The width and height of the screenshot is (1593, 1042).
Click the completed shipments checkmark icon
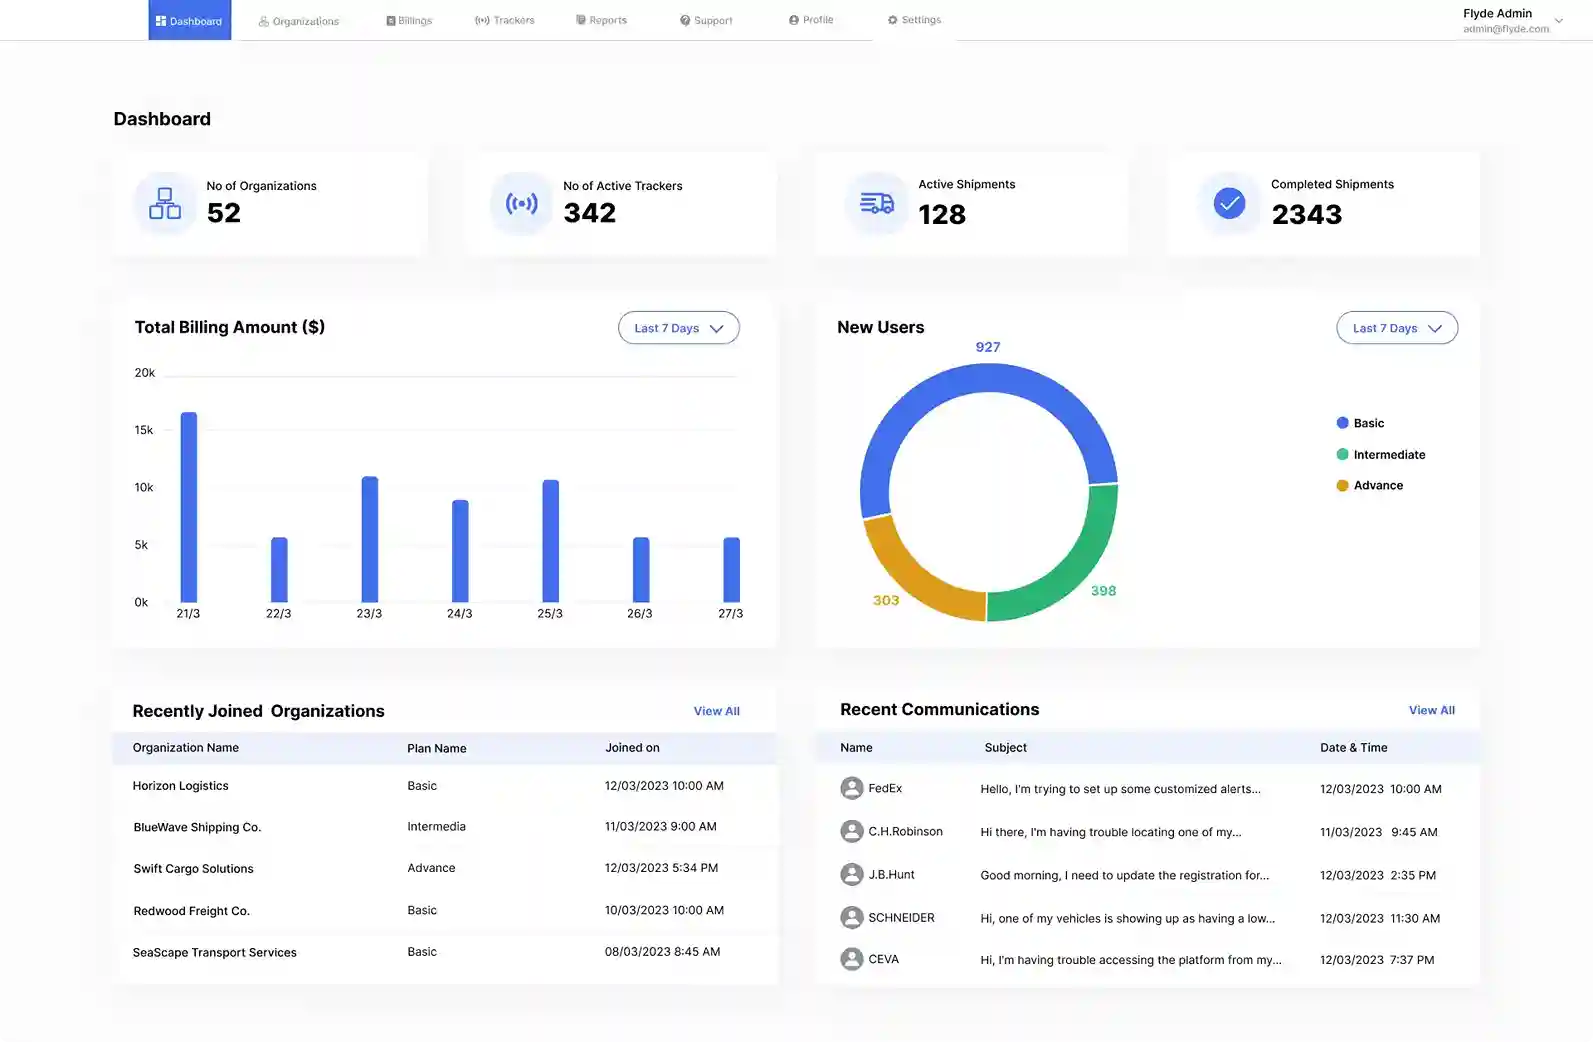tap(1229, 204)
